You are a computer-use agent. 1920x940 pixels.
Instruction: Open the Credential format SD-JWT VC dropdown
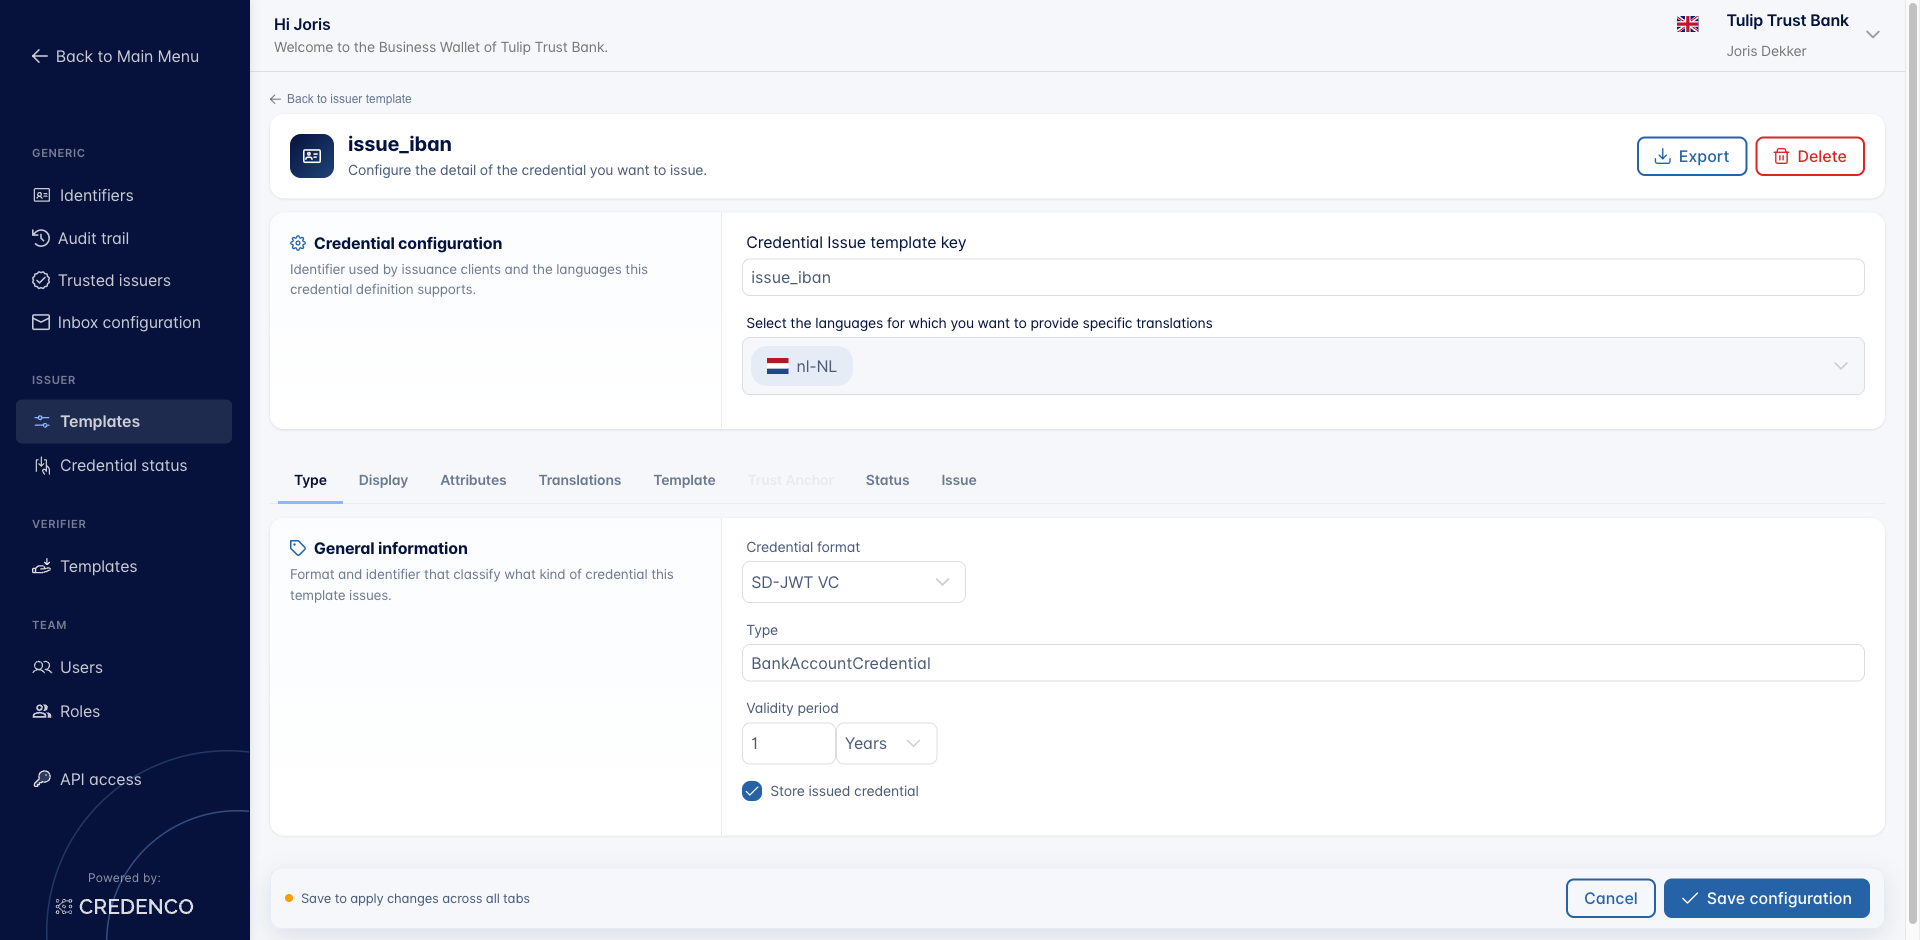[x=854, y=582]
